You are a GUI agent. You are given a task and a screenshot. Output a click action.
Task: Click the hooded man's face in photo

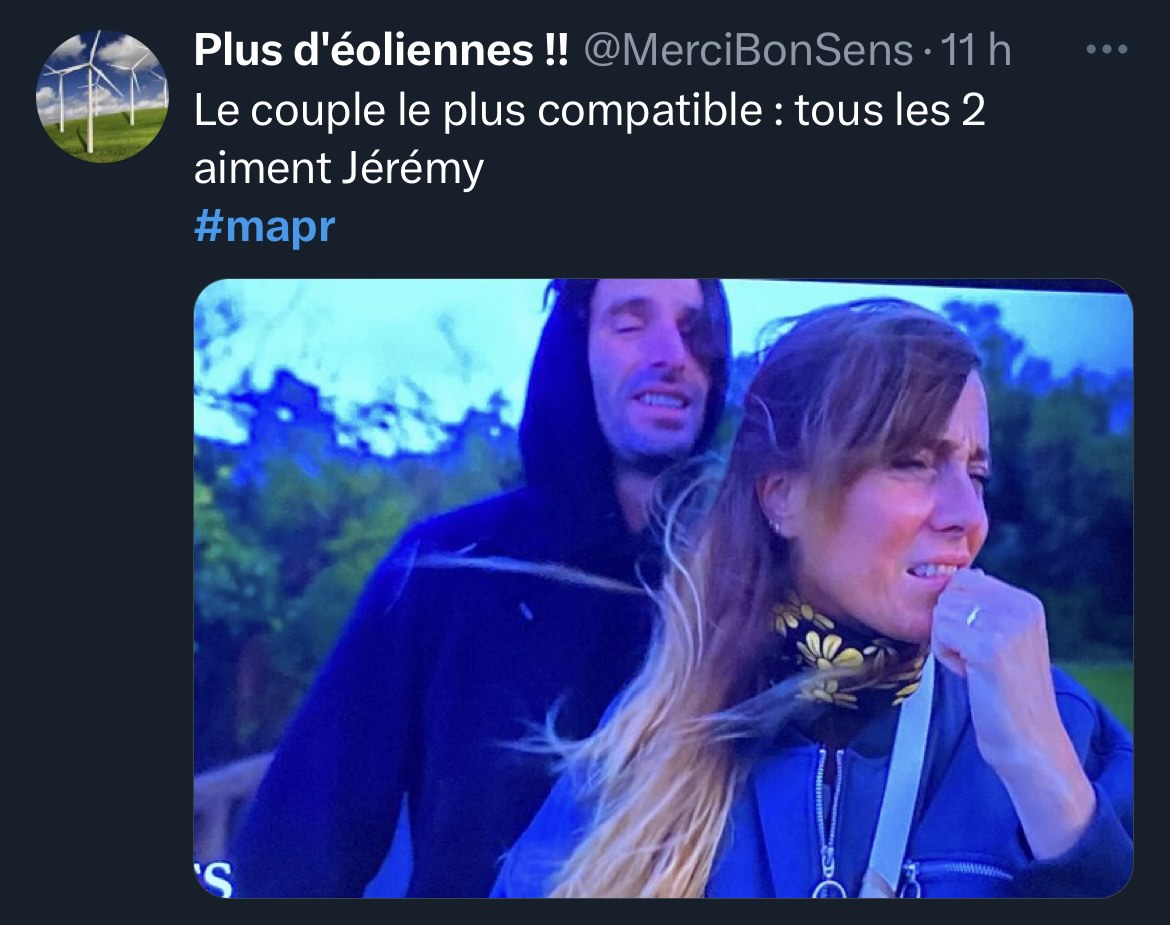click(649, 373)
